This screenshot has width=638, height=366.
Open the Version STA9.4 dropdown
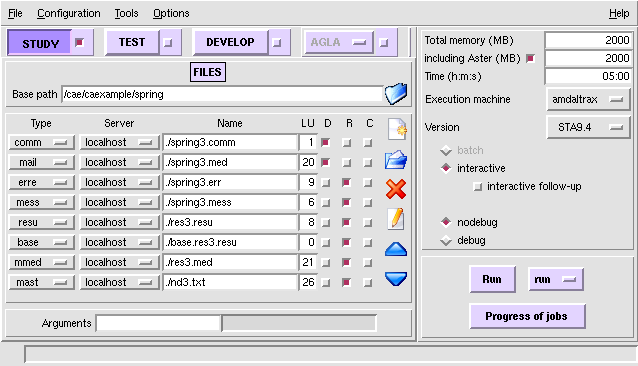coord(588,127)
